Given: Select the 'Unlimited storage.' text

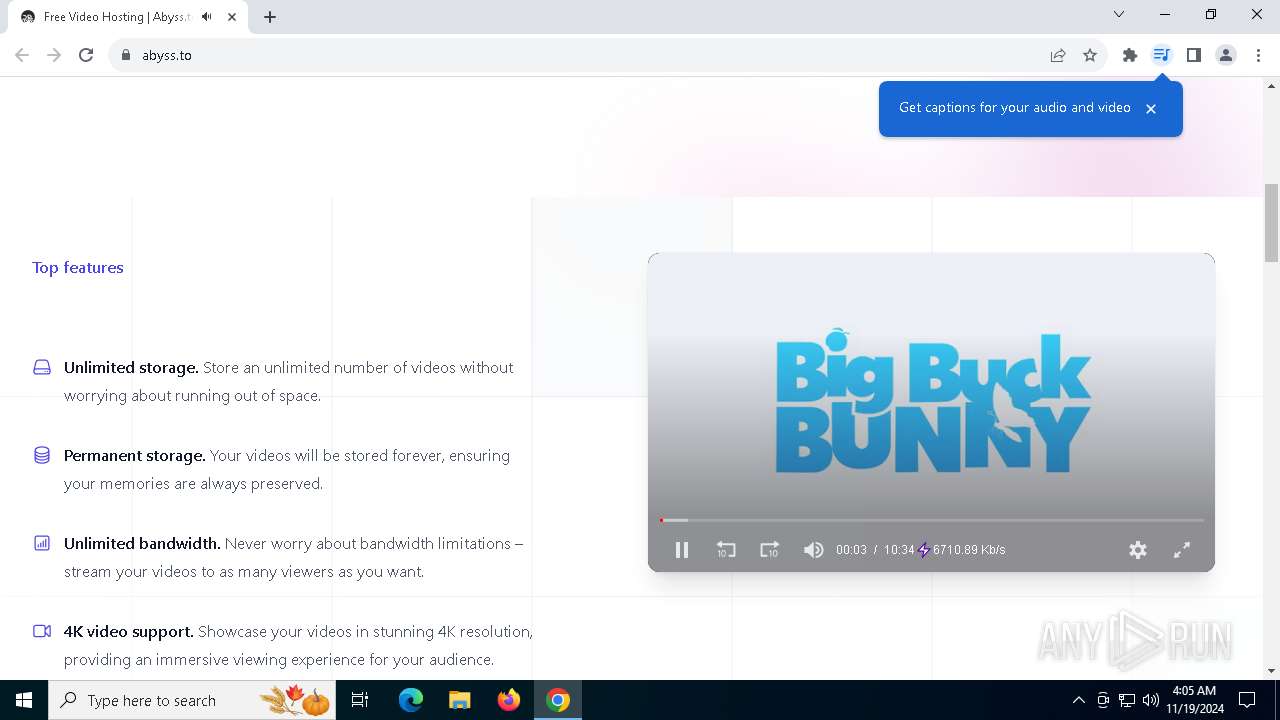Looking at the screenshot, I should pyautogui.click(x=131, y=367).
